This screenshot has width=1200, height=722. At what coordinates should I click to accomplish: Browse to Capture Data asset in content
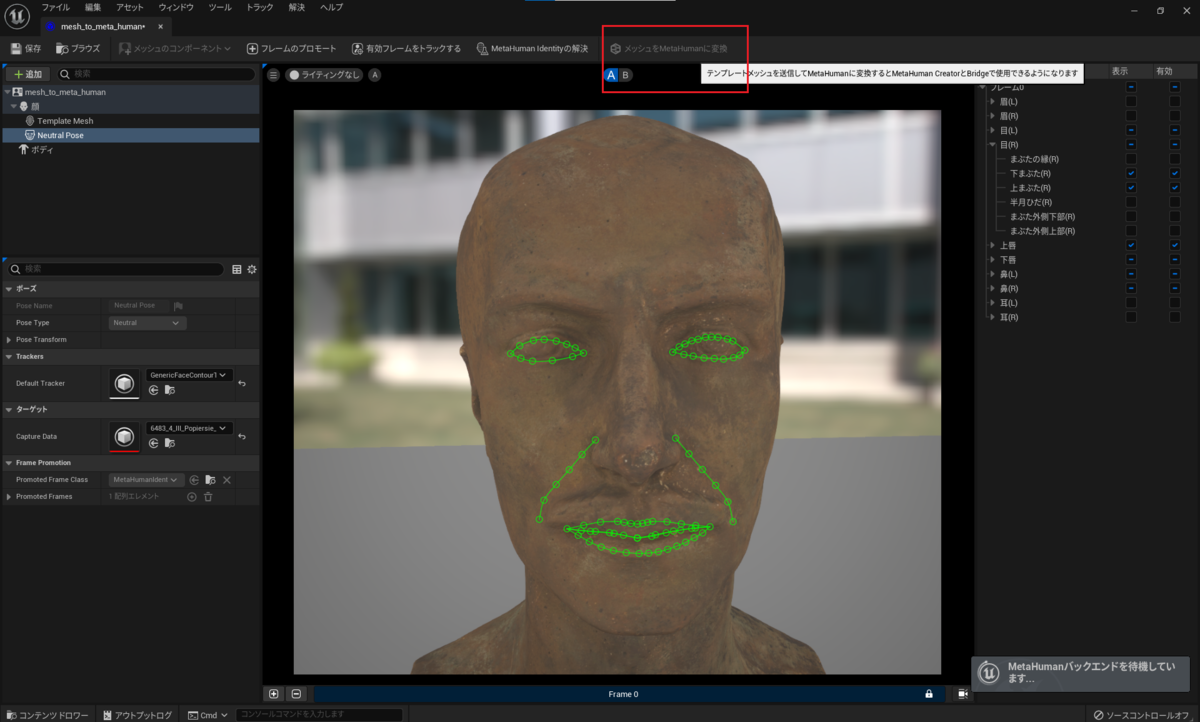point(169,443)
